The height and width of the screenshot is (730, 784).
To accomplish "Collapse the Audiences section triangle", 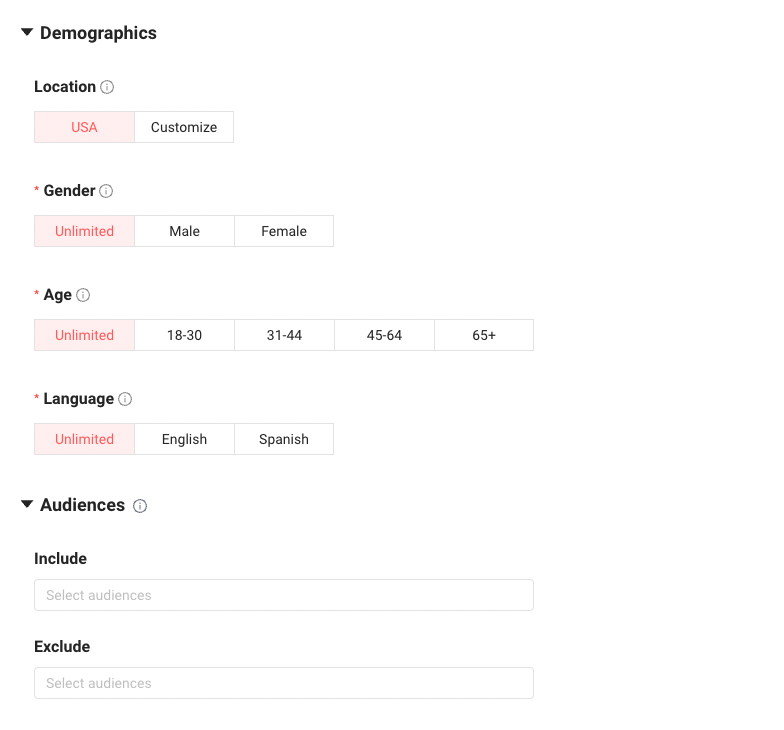I will click(x=27, y=504).
